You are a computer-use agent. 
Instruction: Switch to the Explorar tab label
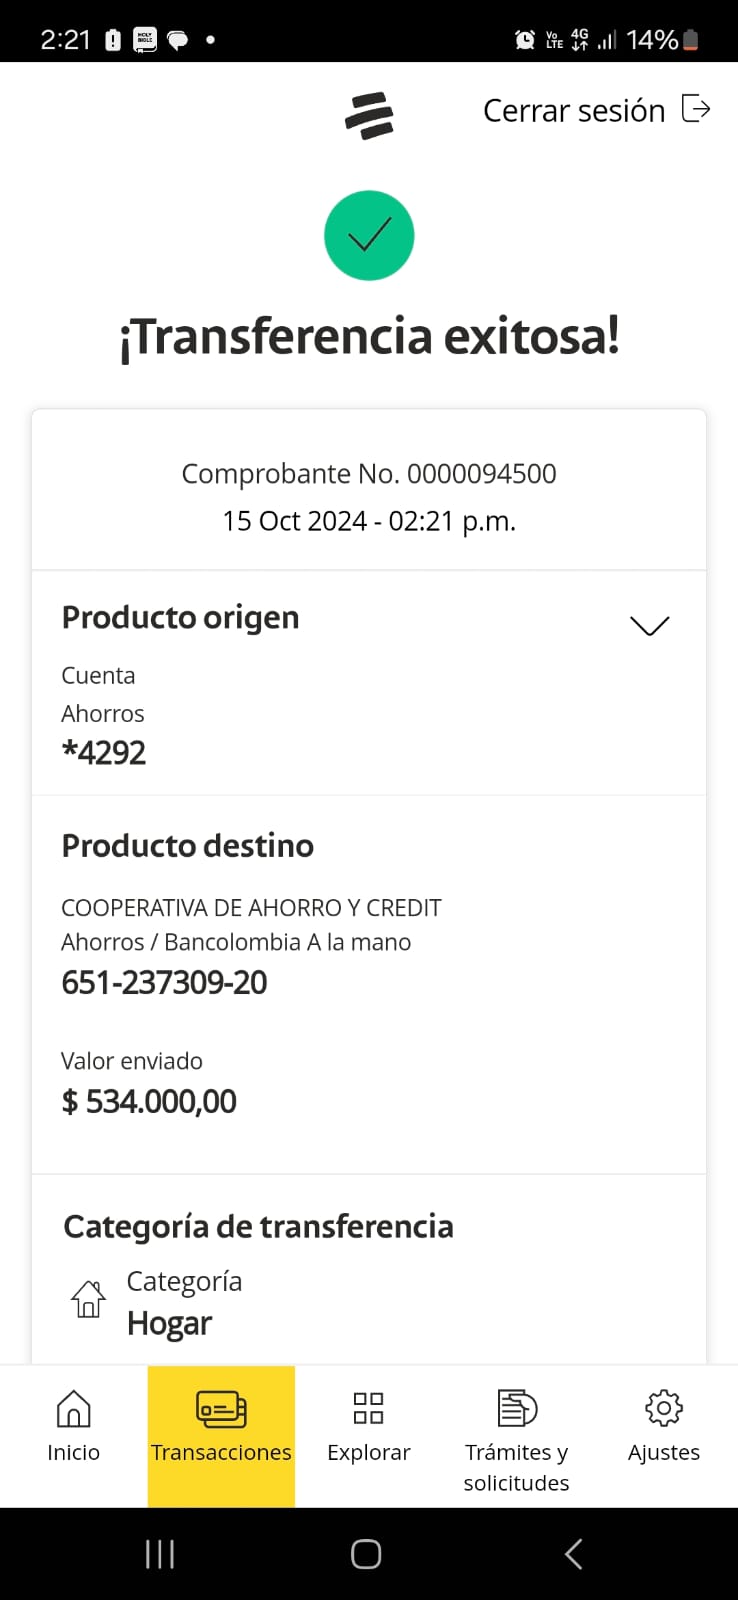[x=369, y=1452]
